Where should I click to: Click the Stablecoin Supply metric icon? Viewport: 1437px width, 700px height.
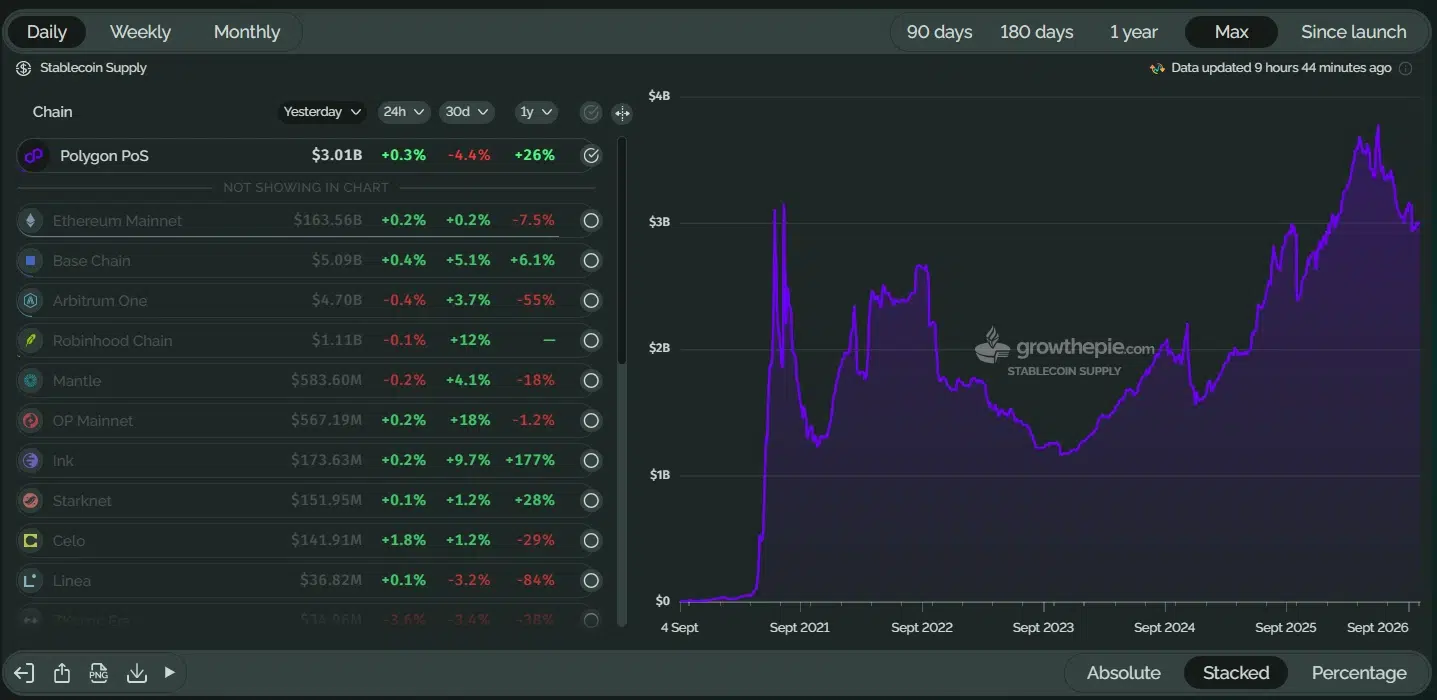24,68
